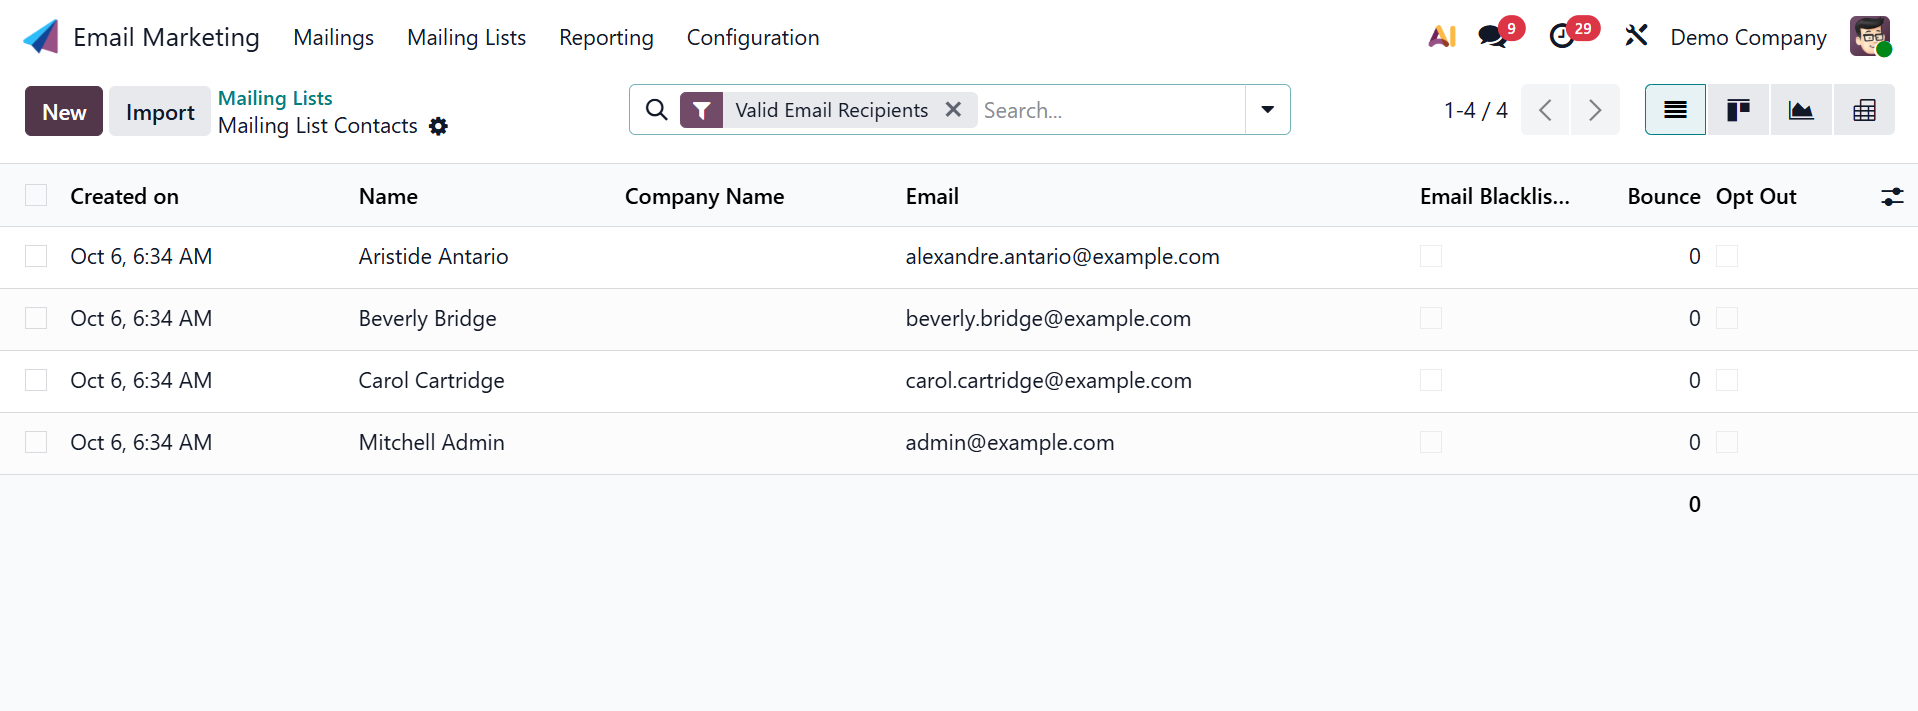Open the activities clock icon
Viewport: 1918px width, 711px height.
1562,37
